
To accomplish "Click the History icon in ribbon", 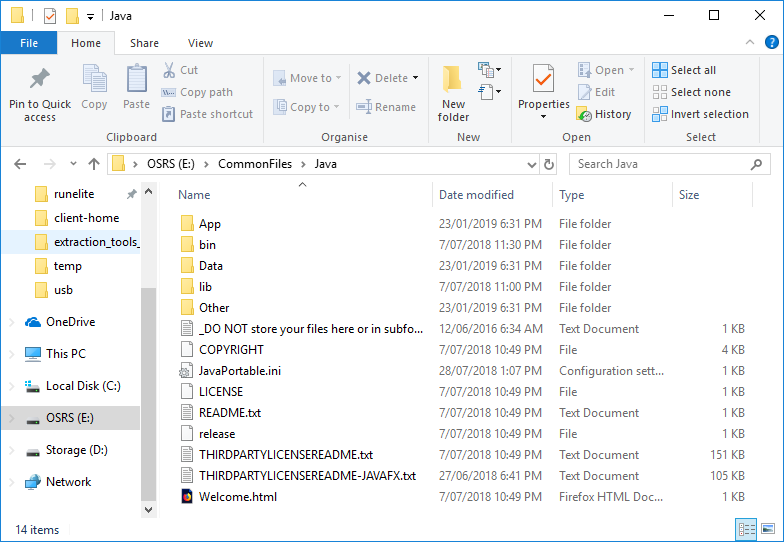I will tap(585, 114).
